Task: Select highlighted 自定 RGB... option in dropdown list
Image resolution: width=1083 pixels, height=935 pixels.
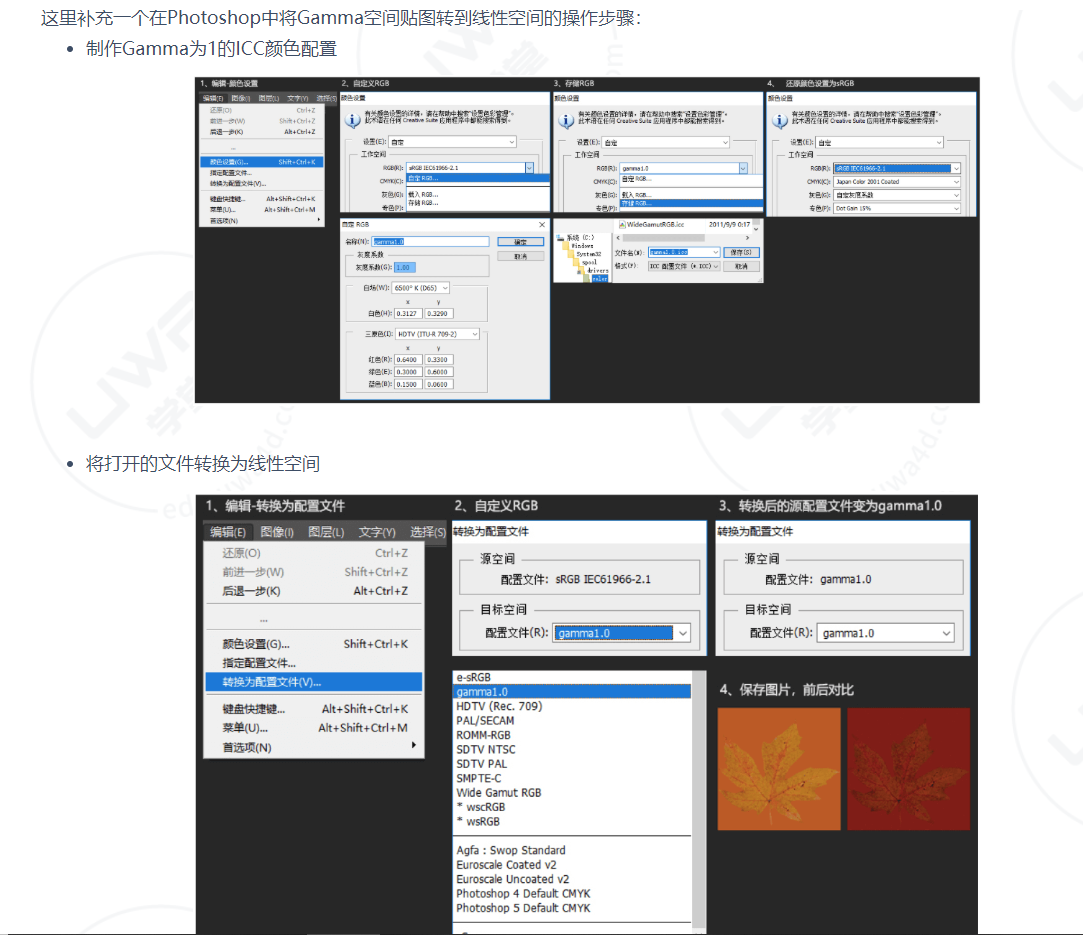Action: pyautogui.click(x=478, y=178)
